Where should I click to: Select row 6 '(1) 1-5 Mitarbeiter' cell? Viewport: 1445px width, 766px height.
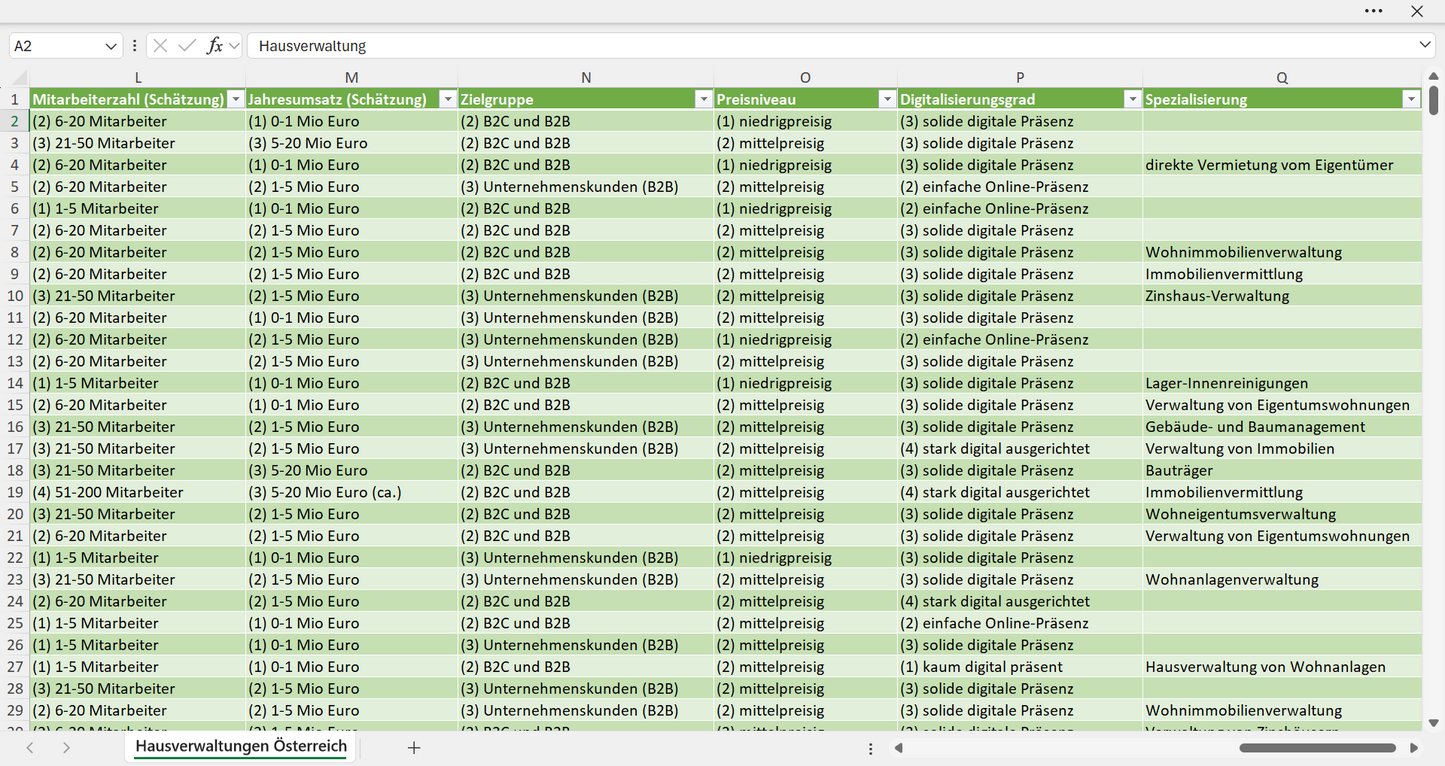[x=138, y=209]
